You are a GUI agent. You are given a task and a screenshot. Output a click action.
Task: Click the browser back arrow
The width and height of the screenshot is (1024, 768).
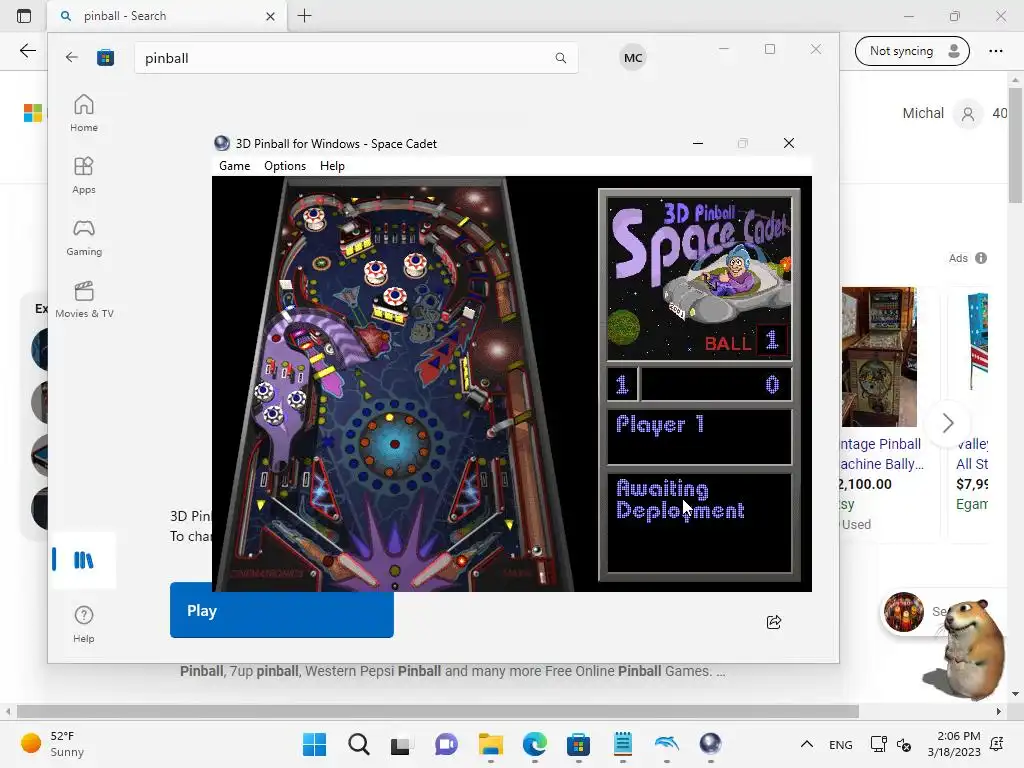pyautogui.click(x=27, y=51)
